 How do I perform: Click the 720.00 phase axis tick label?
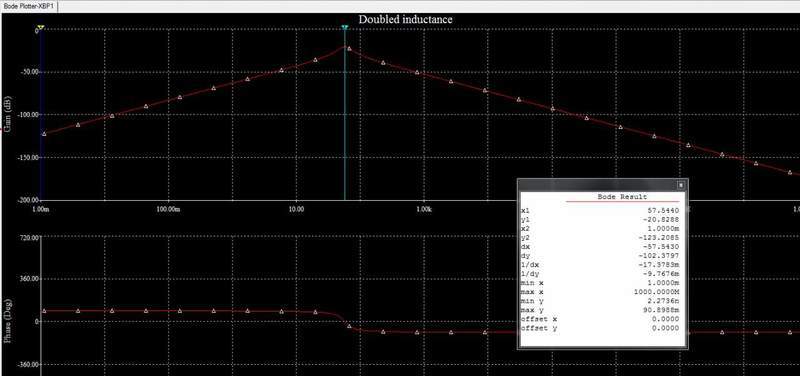click(30, 237)
